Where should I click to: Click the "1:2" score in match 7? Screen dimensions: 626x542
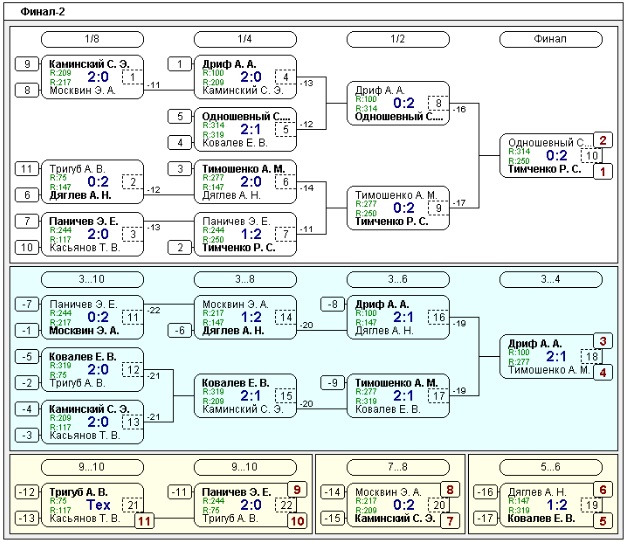(251, 234)
